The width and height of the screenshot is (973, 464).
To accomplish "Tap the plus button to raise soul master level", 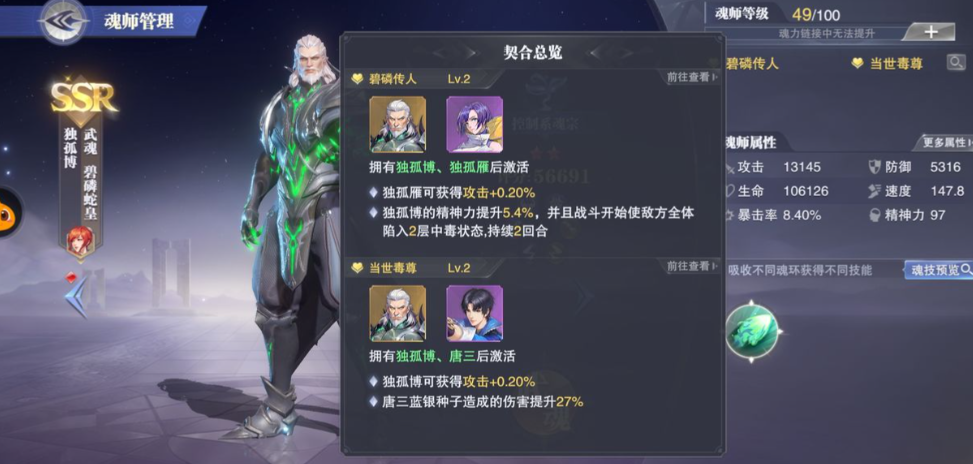I will pyautogui.click(x=931, y=33).
